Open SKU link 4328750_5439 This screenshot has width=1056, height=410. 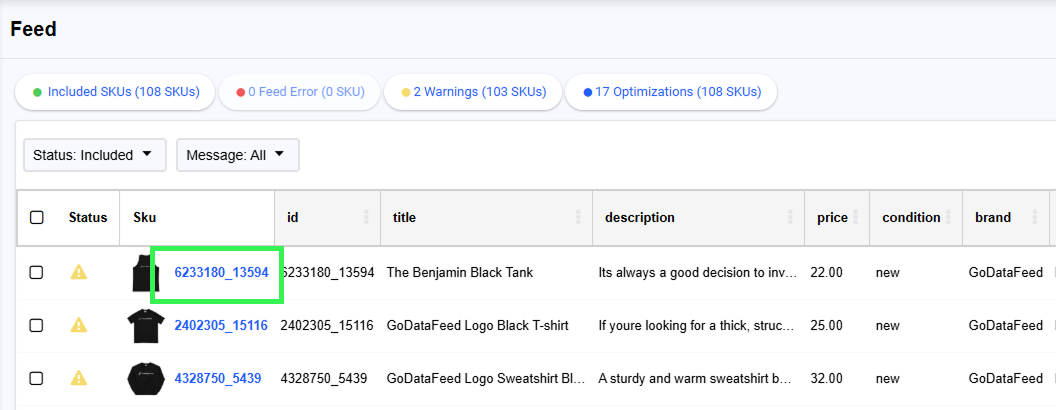pyautogui.click(x=217, y=378)
